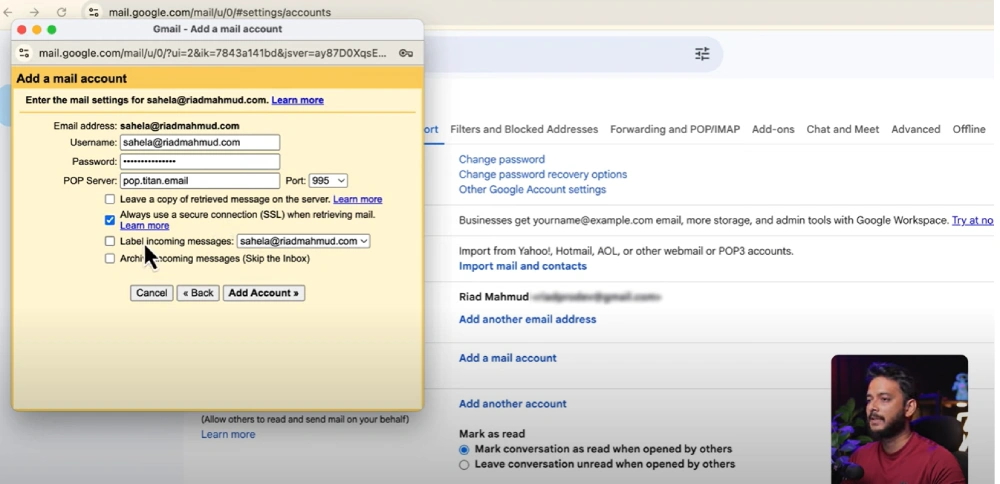The height and width of the screenshot is (484, 1000).
Task: Click the « Back button
Action: click(198, 293)
